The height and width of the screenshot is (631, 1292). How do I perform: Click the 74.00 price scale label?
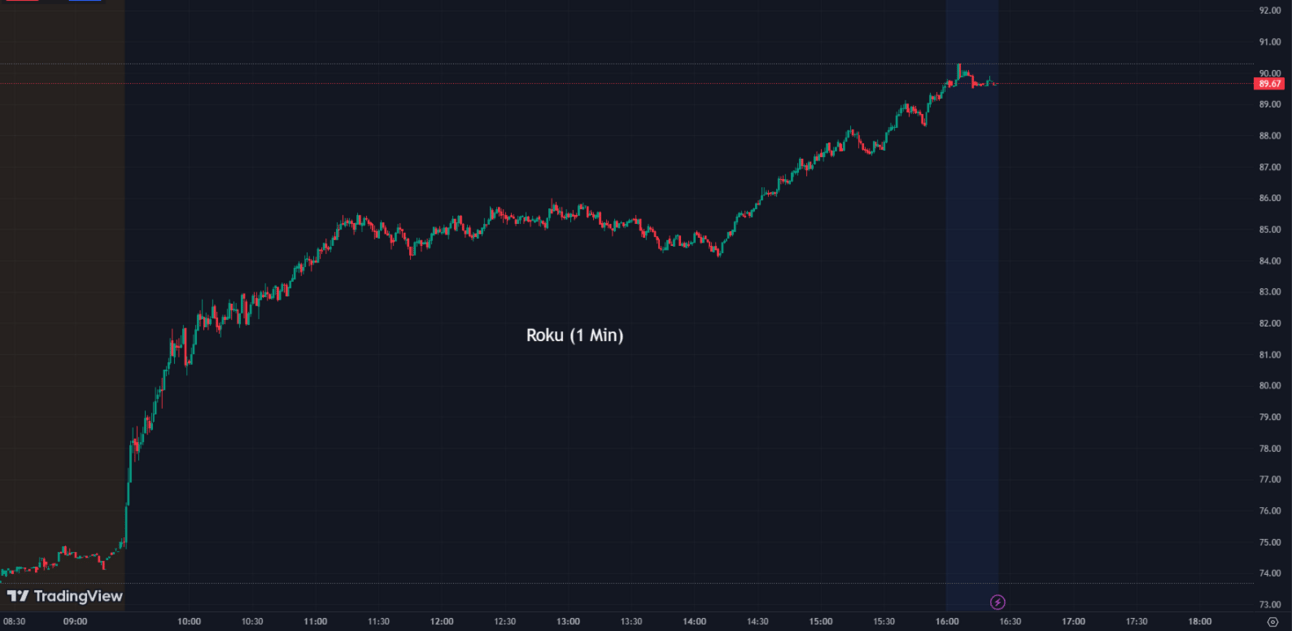1270,573
